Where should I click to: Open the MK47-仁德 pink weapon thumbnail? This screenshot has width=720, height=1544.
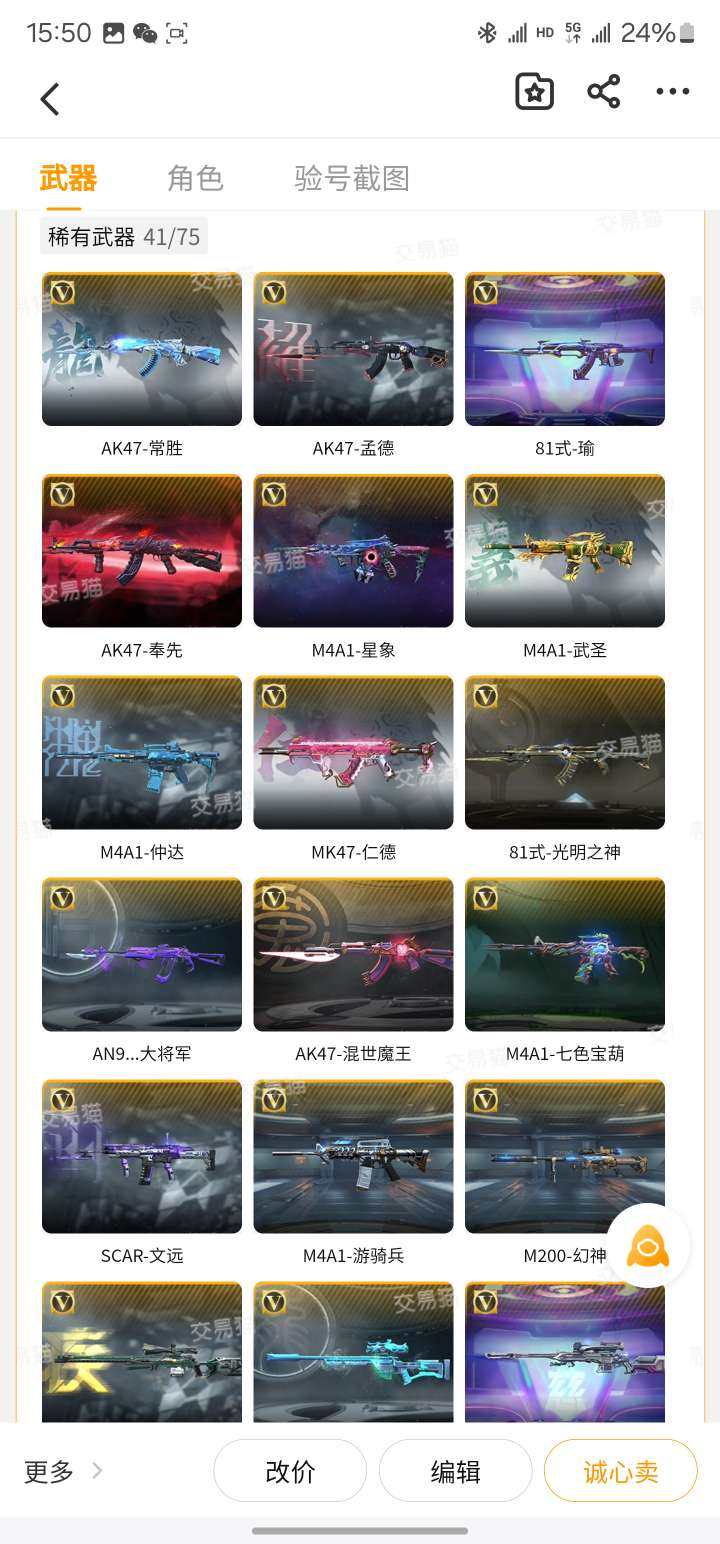[353, 753]
